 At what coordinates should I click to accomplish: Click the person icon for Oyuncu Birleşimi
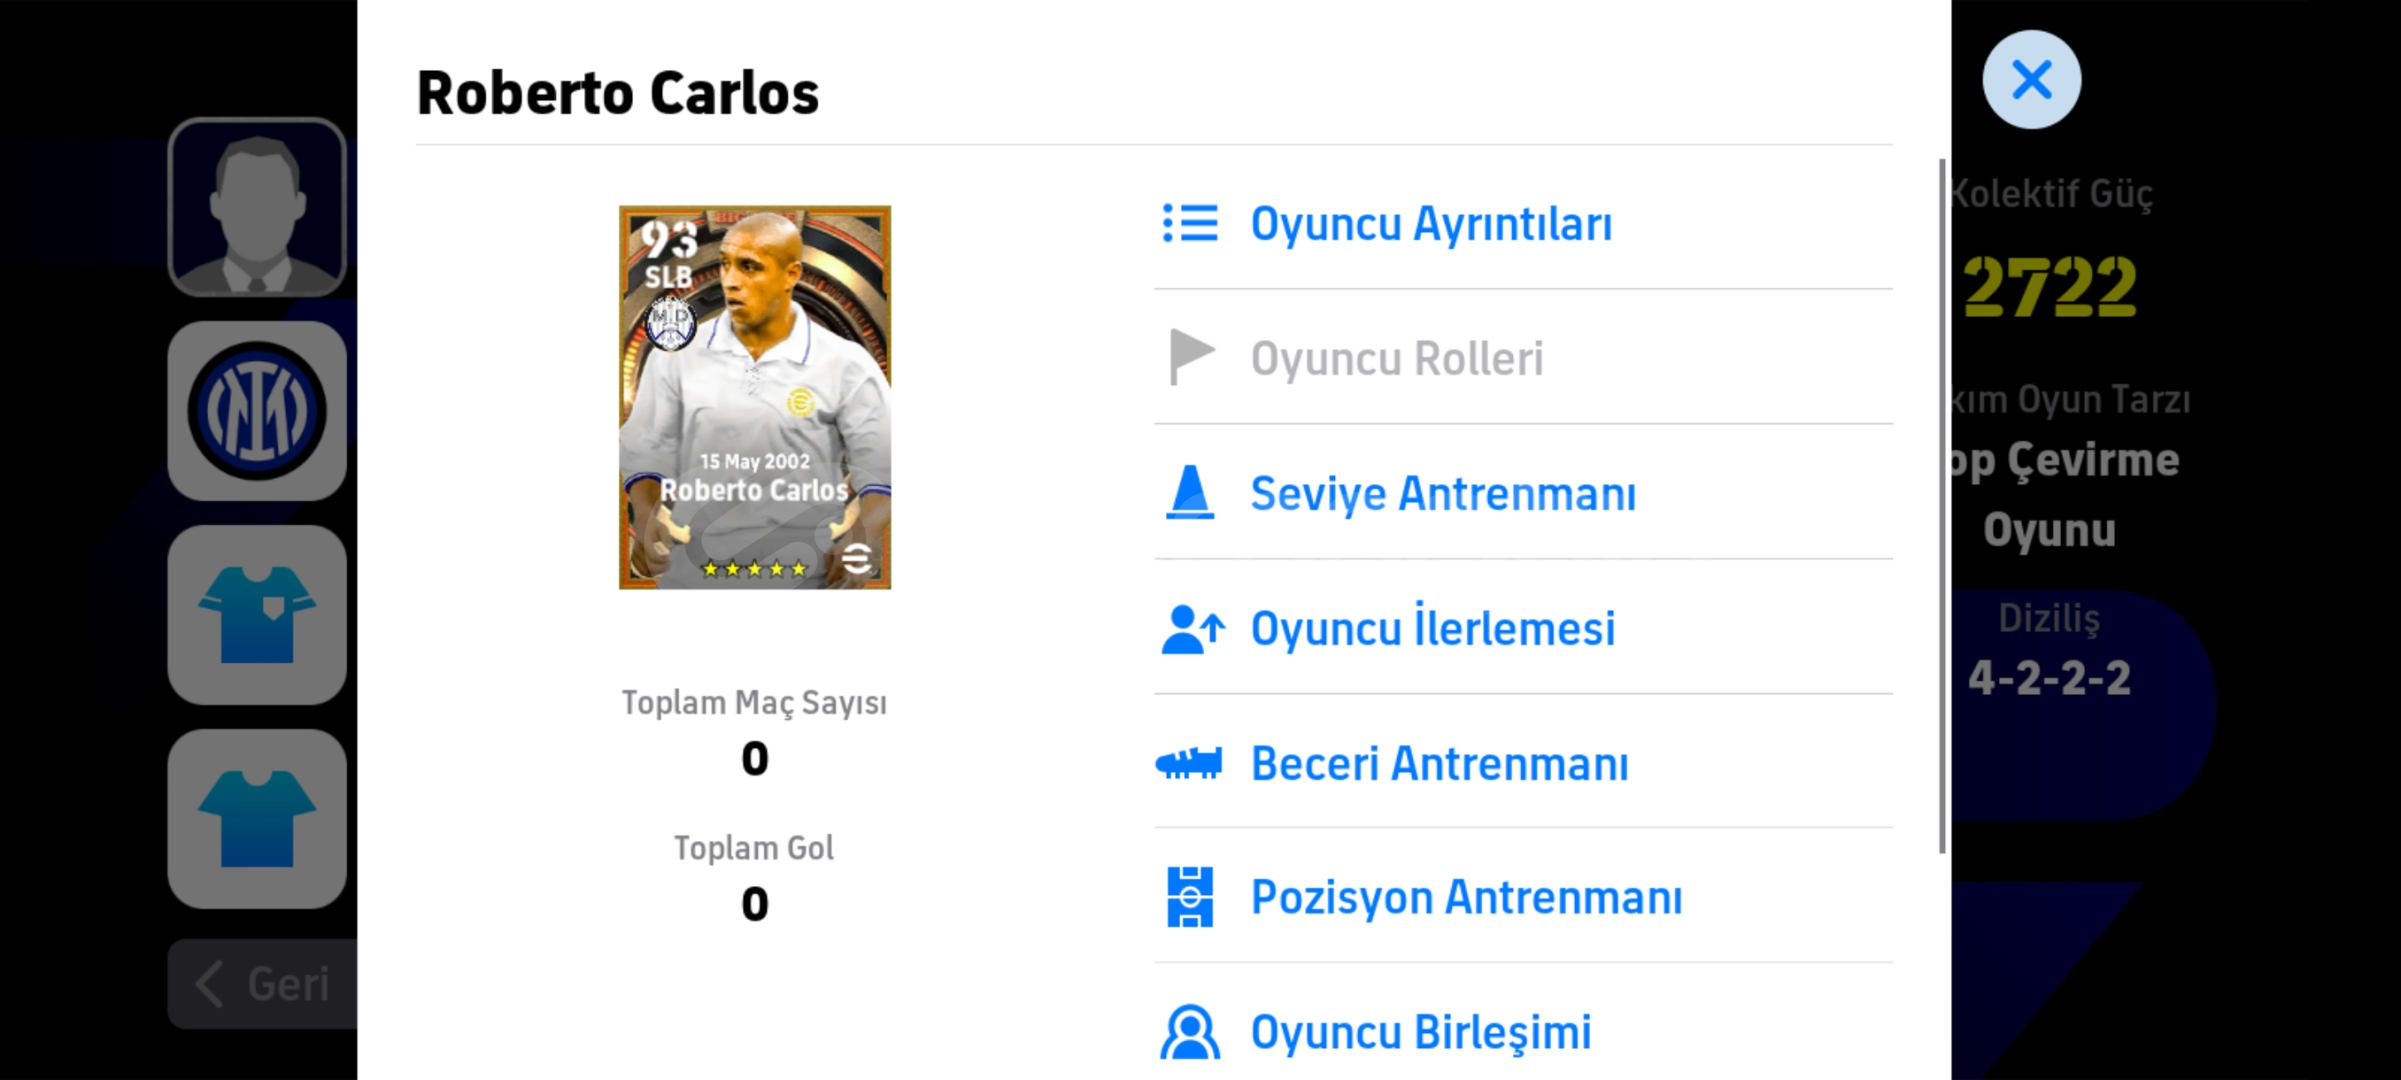click(1190, 1032)
